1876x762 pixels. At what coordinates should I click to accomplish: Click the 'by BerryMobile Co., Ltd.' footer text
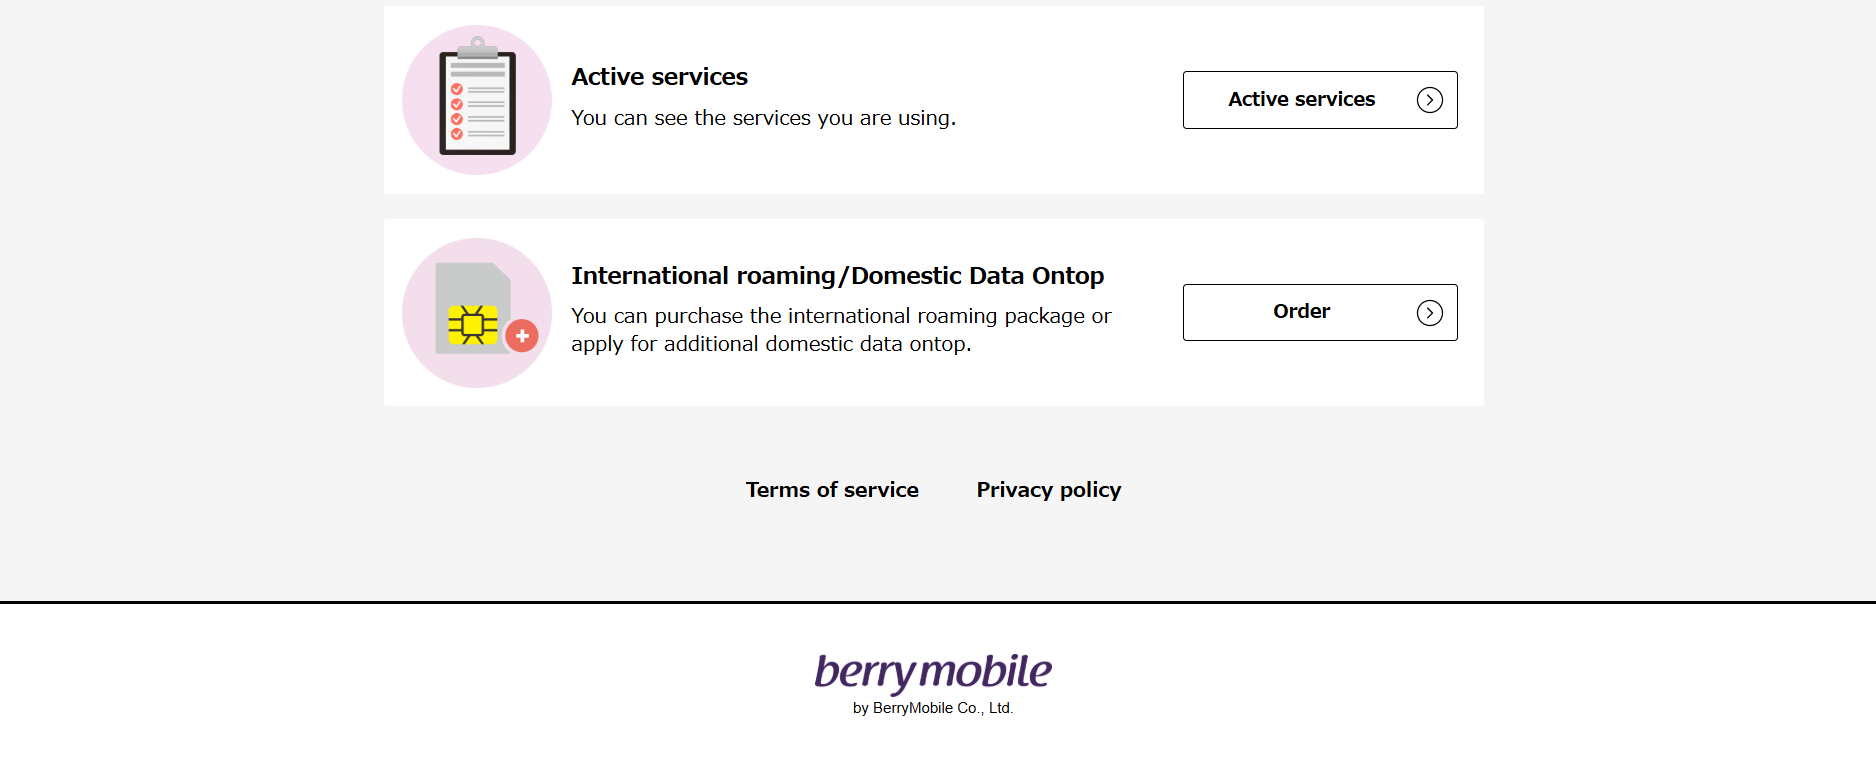pos(933,708)
